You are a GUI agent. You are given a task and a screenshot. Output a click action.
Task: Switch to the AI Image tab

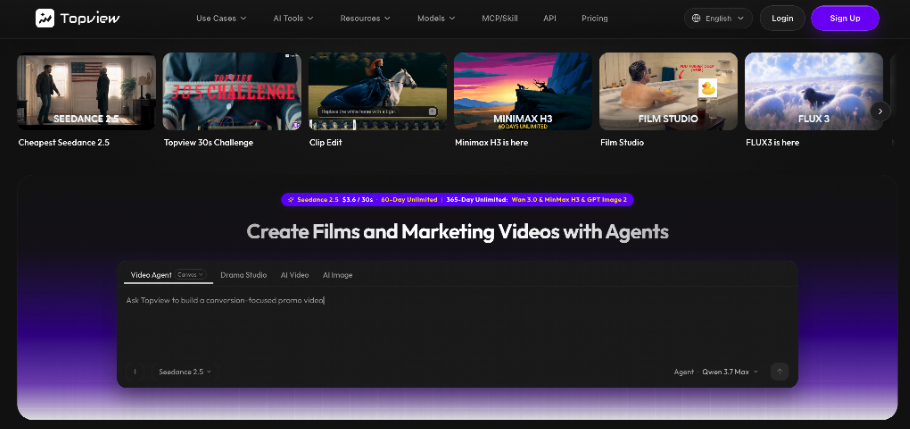pyautogui.click(x=337, y=275)
